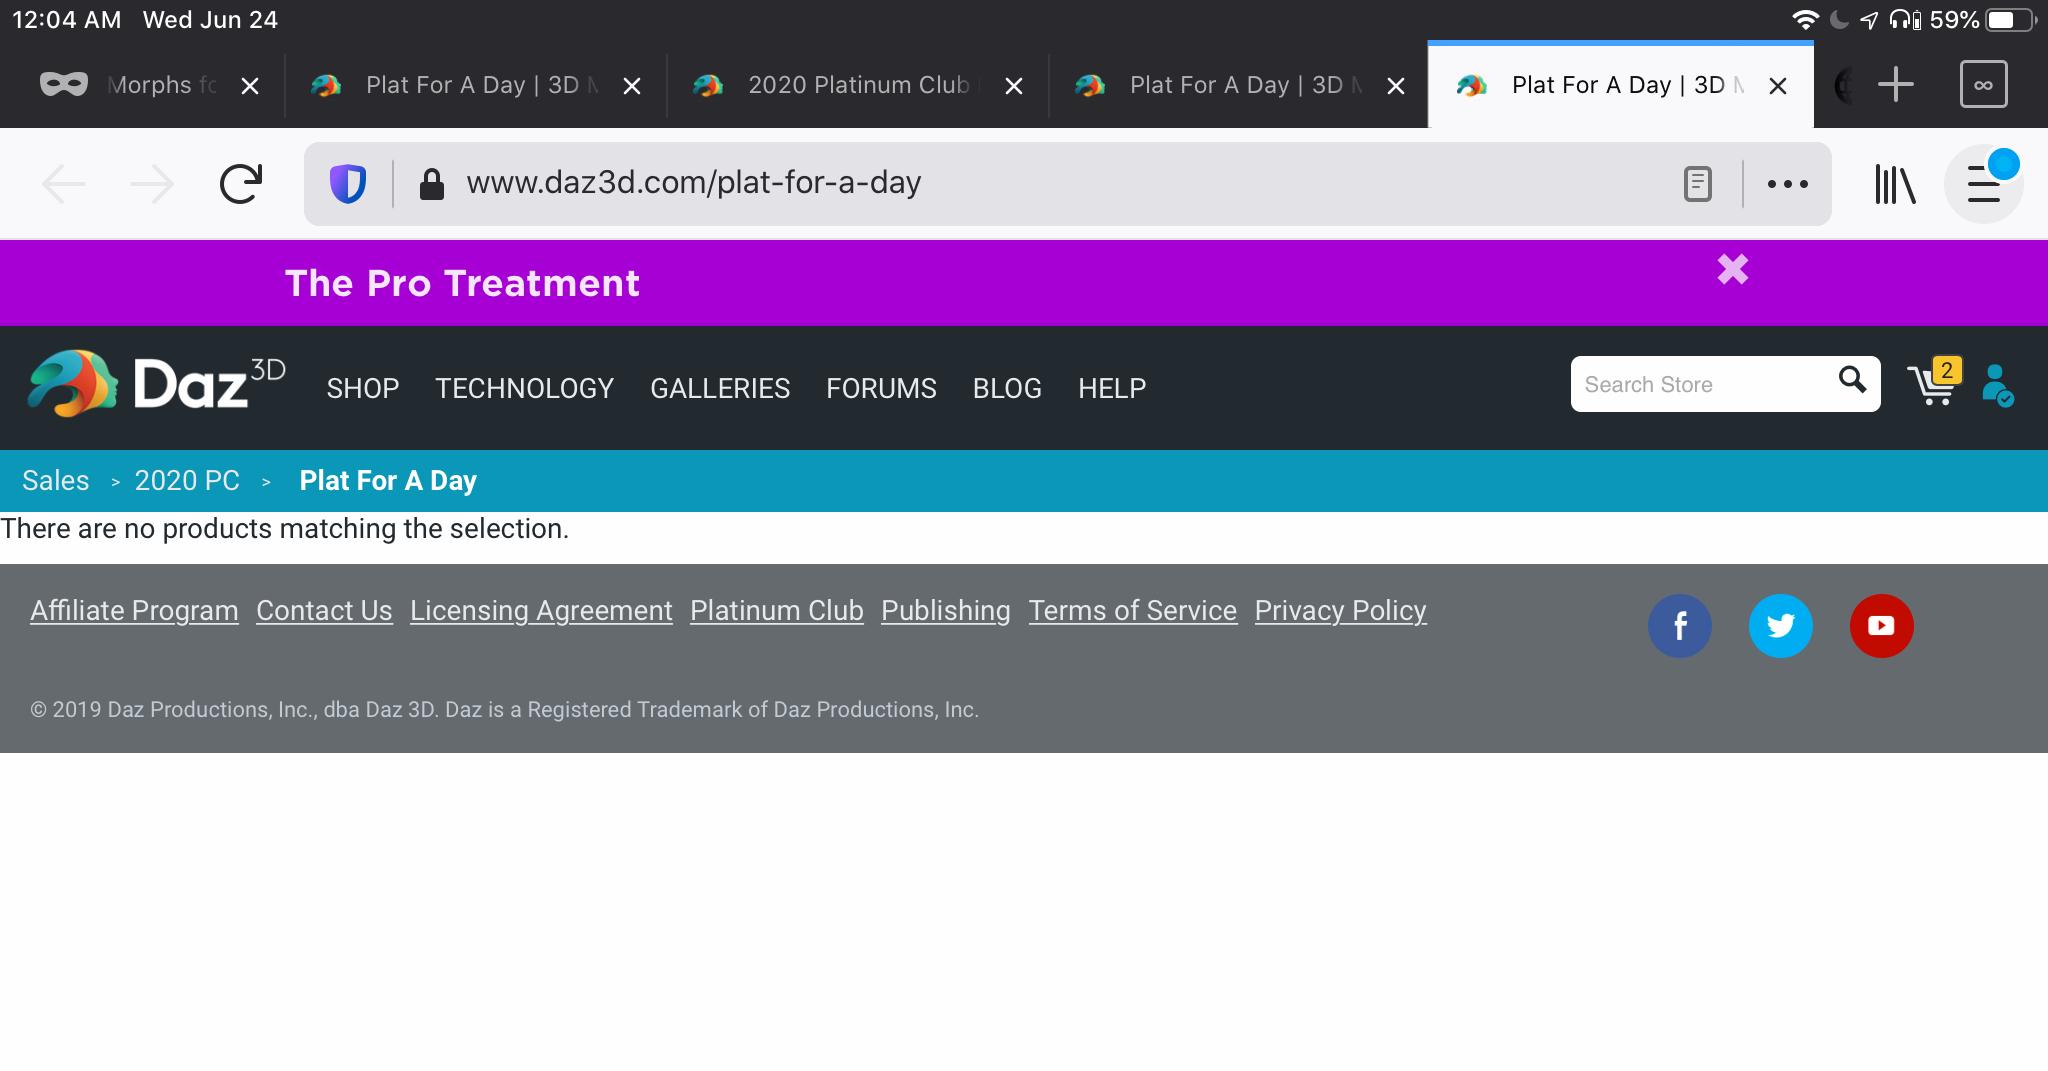
Task: Focus the Search Store field
Action: 1700,385
